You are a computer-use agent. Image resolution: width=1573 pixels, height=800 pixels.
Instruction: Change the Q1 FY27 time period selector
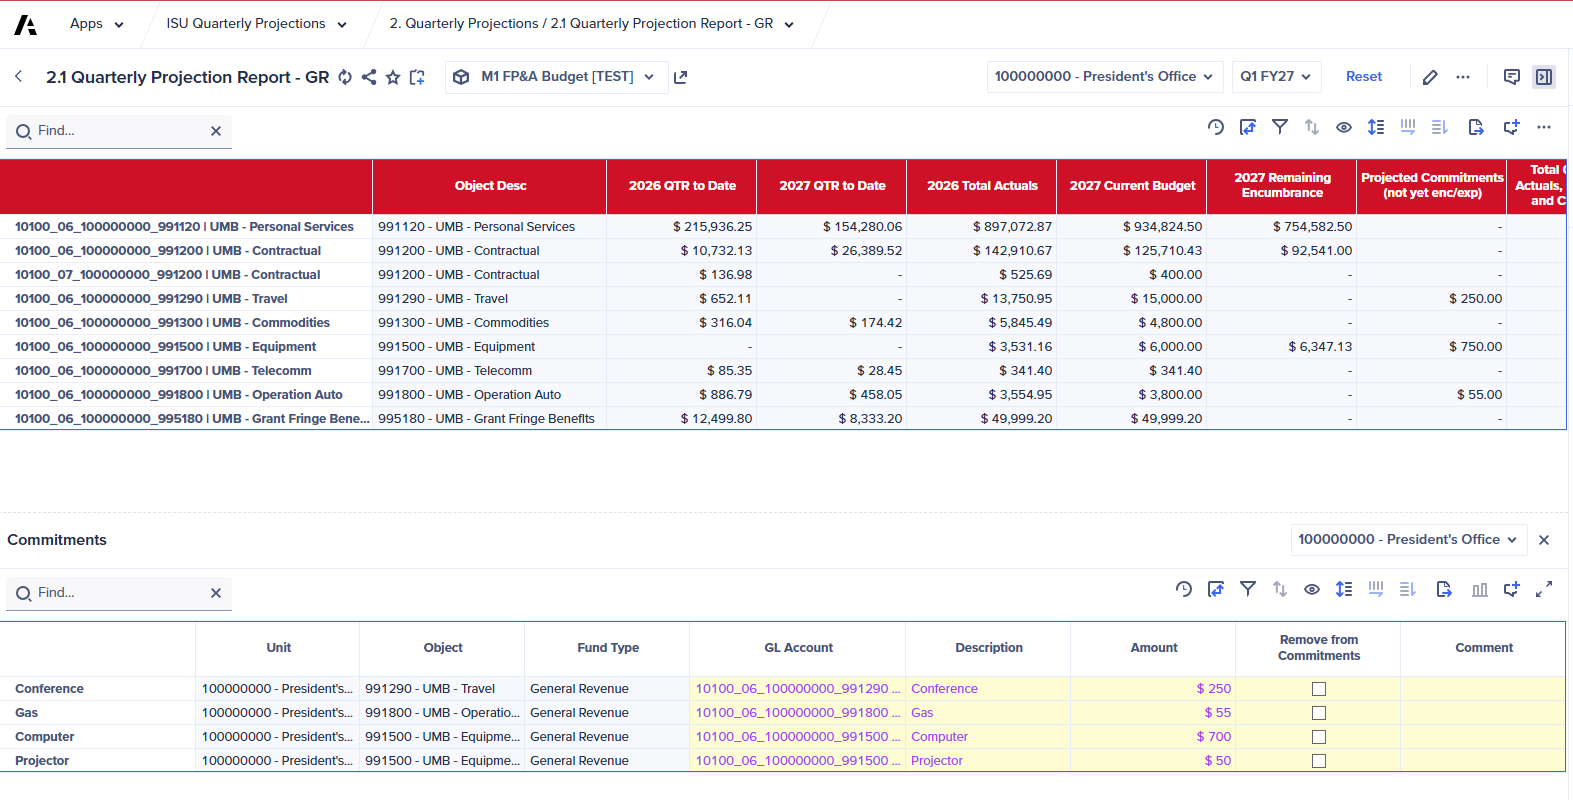click(x=1276, y=77)
